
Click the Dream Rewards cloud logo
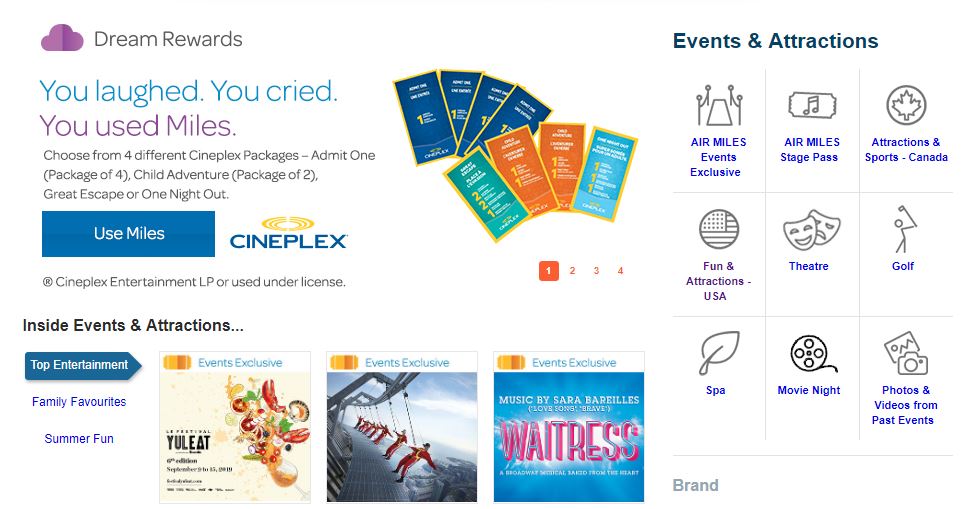[62, 39]
